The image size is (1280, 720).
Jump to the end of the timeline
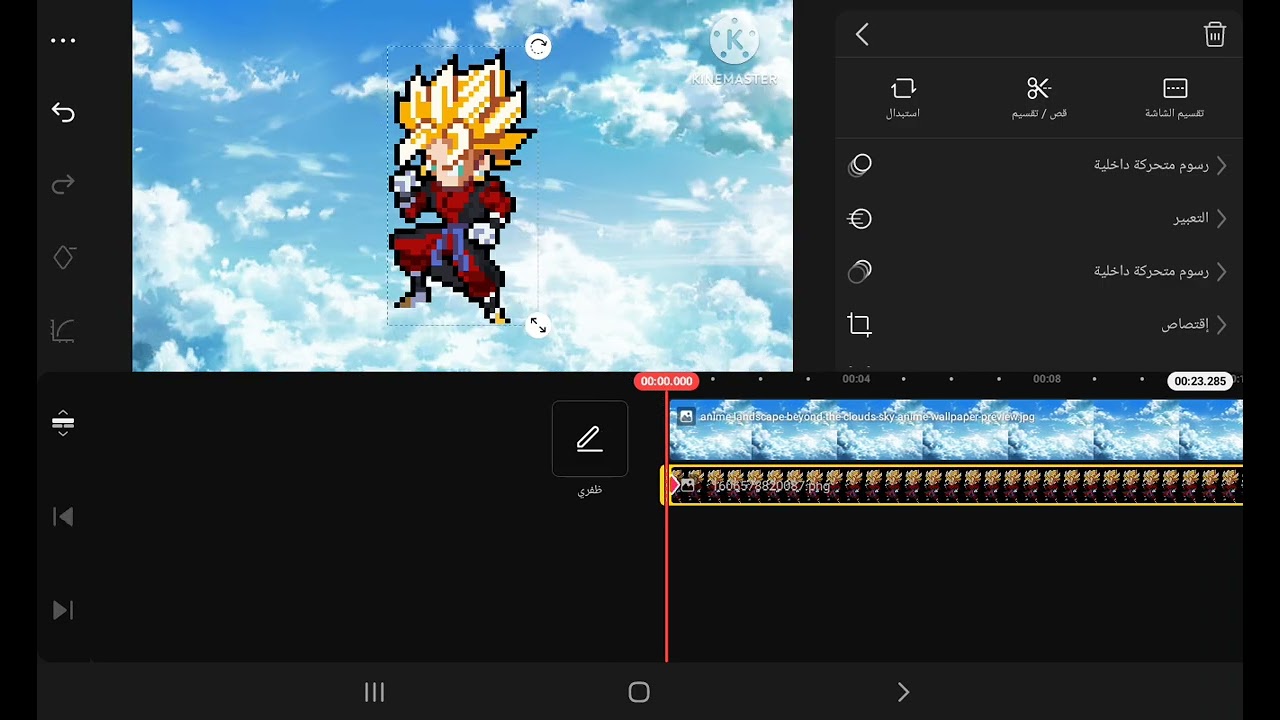[63, 610]
